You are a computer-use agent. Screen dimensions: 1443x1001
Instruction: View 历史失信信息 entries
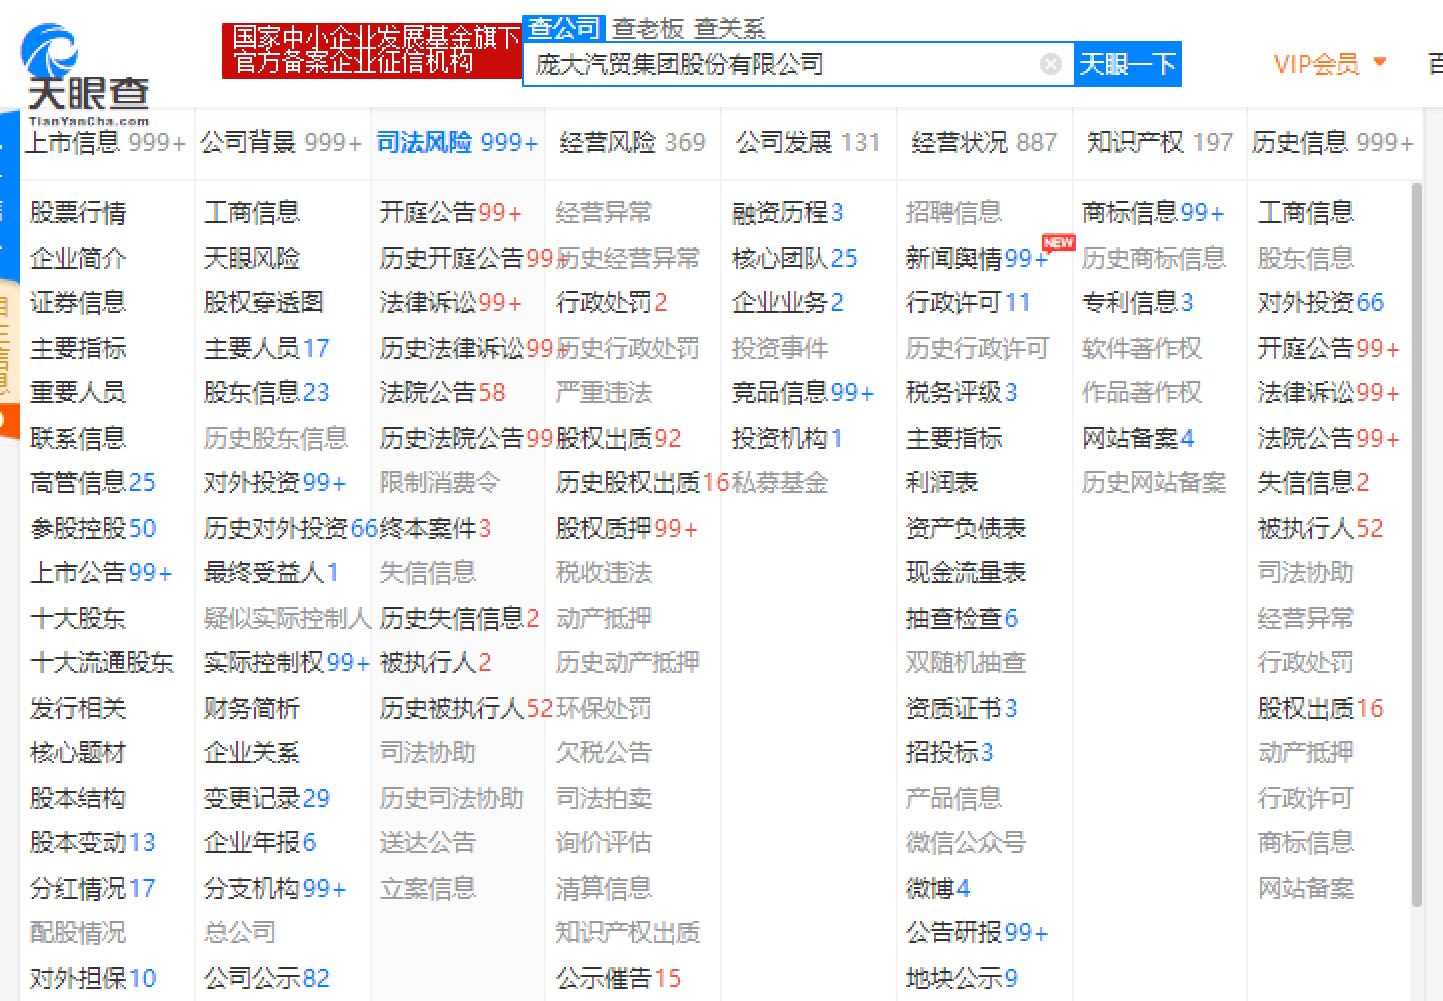pos(460,618)
